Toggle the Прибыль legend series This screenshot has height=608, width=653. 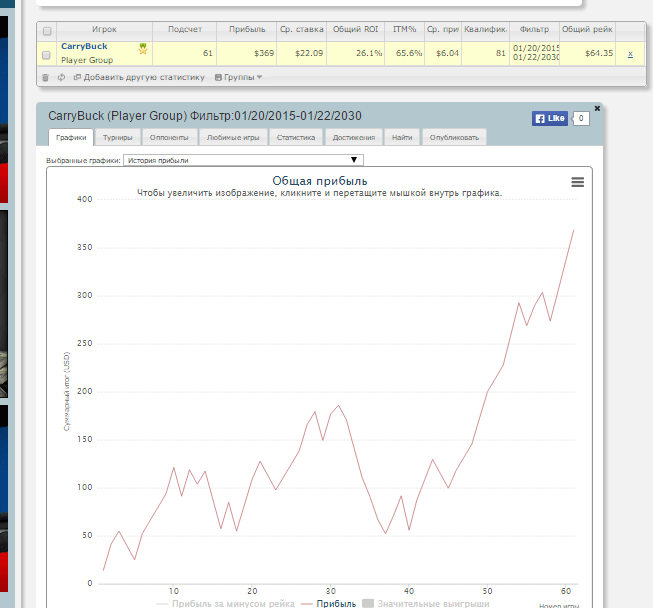(x=329, y=603)
